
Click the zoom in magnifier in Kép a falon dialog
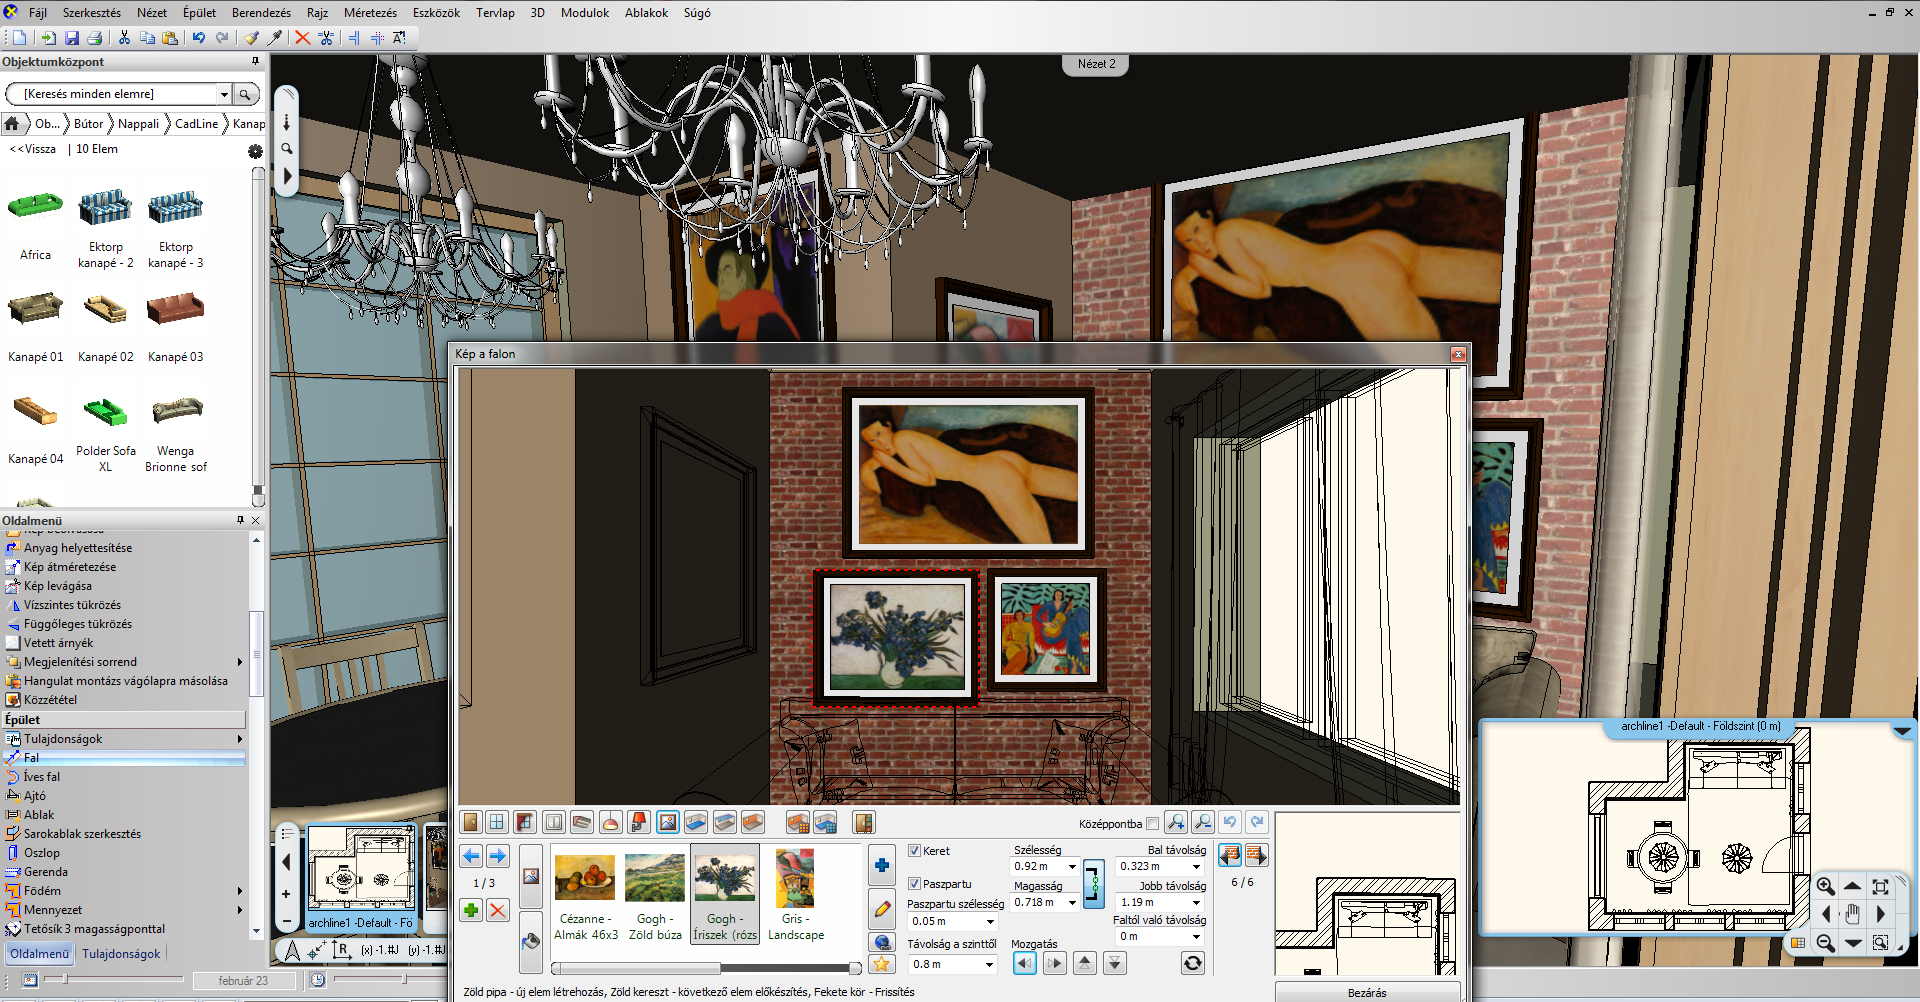(x=1176, y=822)
